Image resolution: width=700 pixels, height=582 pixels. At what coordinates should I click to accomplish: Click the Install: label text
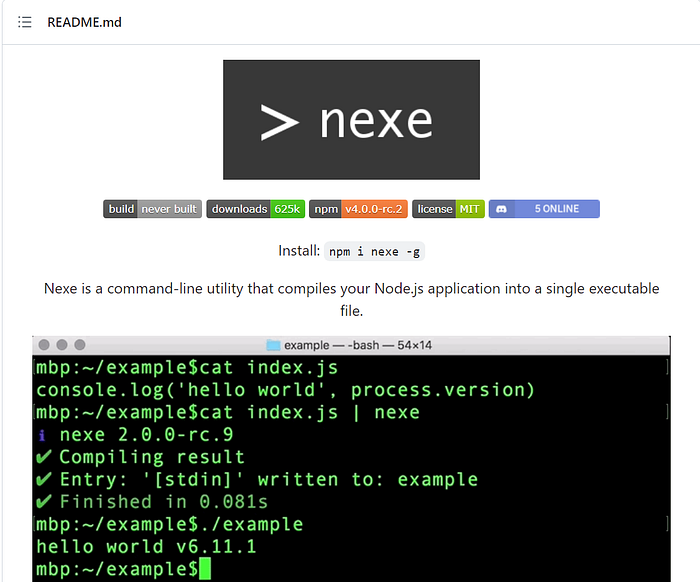click(299, 251)
